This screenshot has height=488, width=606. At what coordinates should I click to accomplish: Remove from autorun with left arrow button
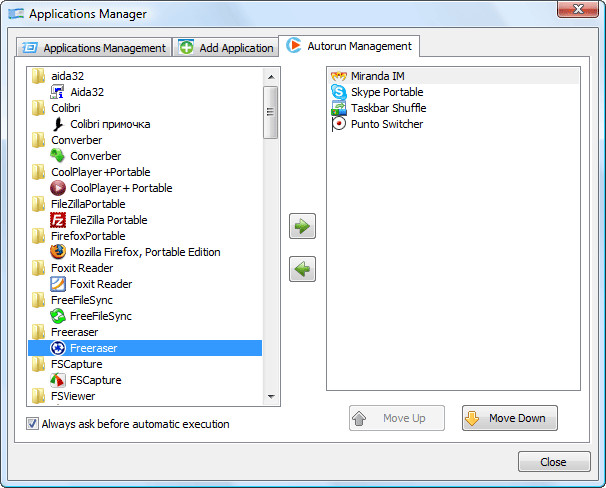(302, 269)
